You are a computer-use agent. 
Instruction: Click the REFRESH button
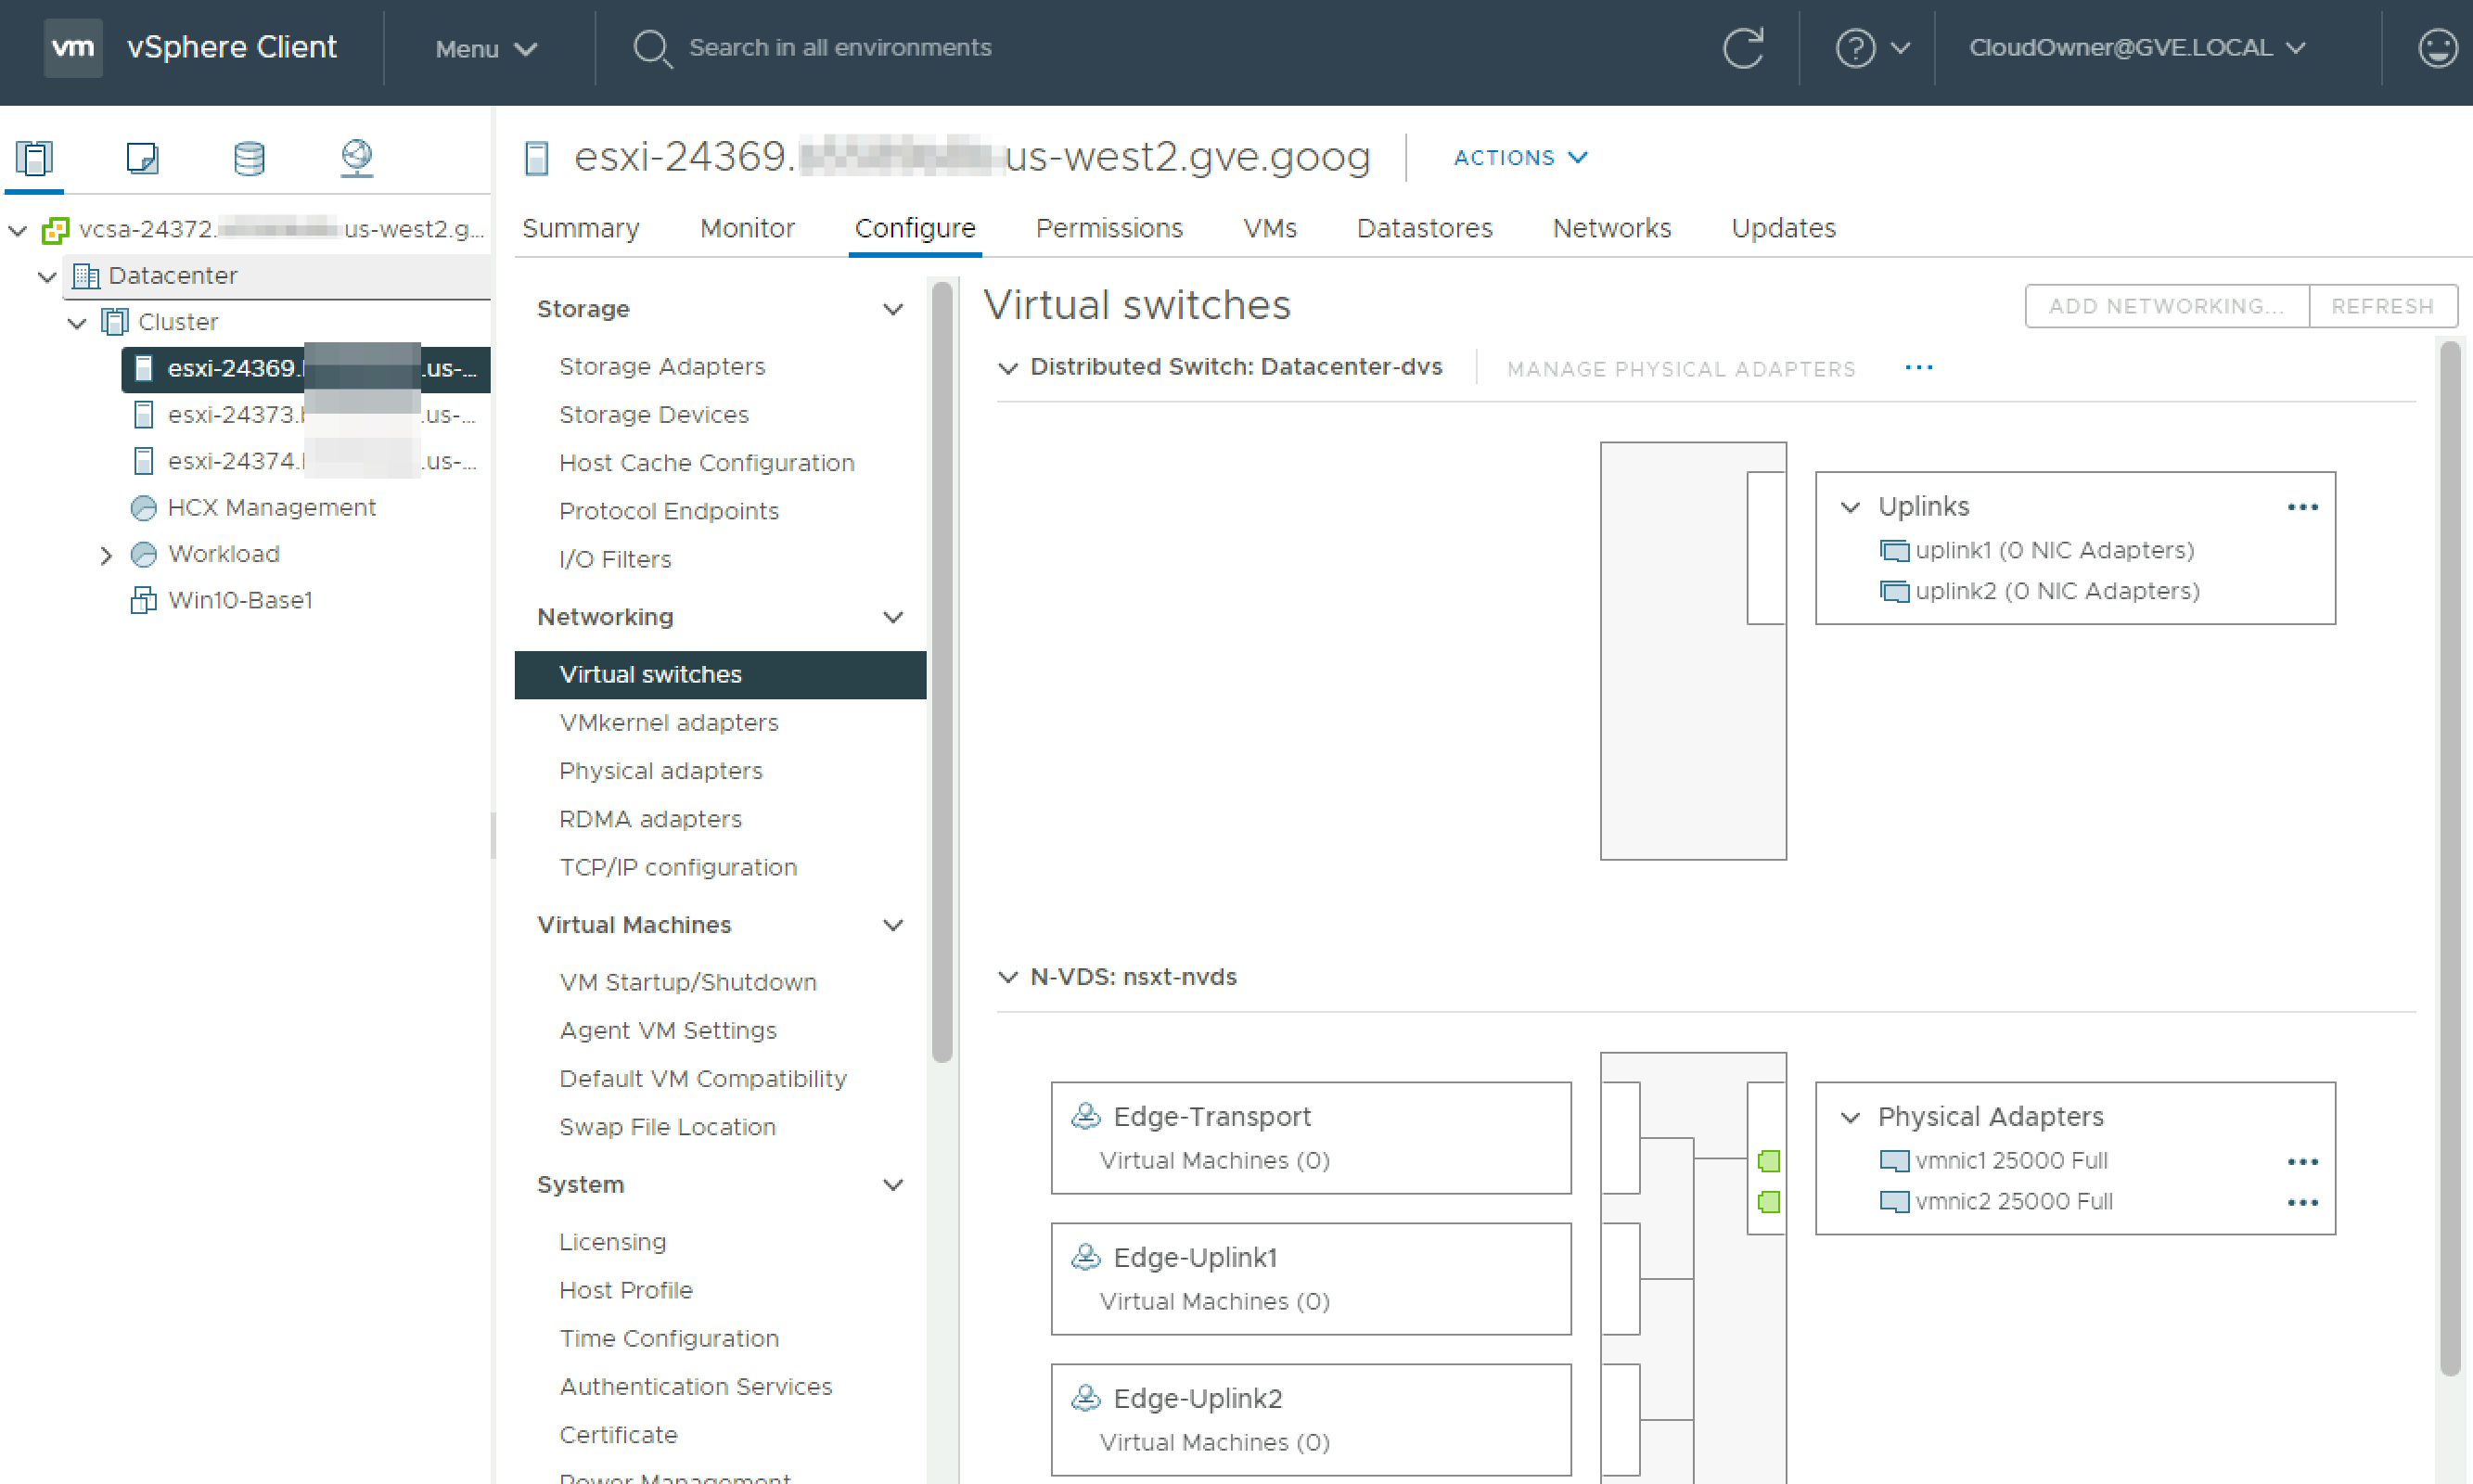point(2383,306)
